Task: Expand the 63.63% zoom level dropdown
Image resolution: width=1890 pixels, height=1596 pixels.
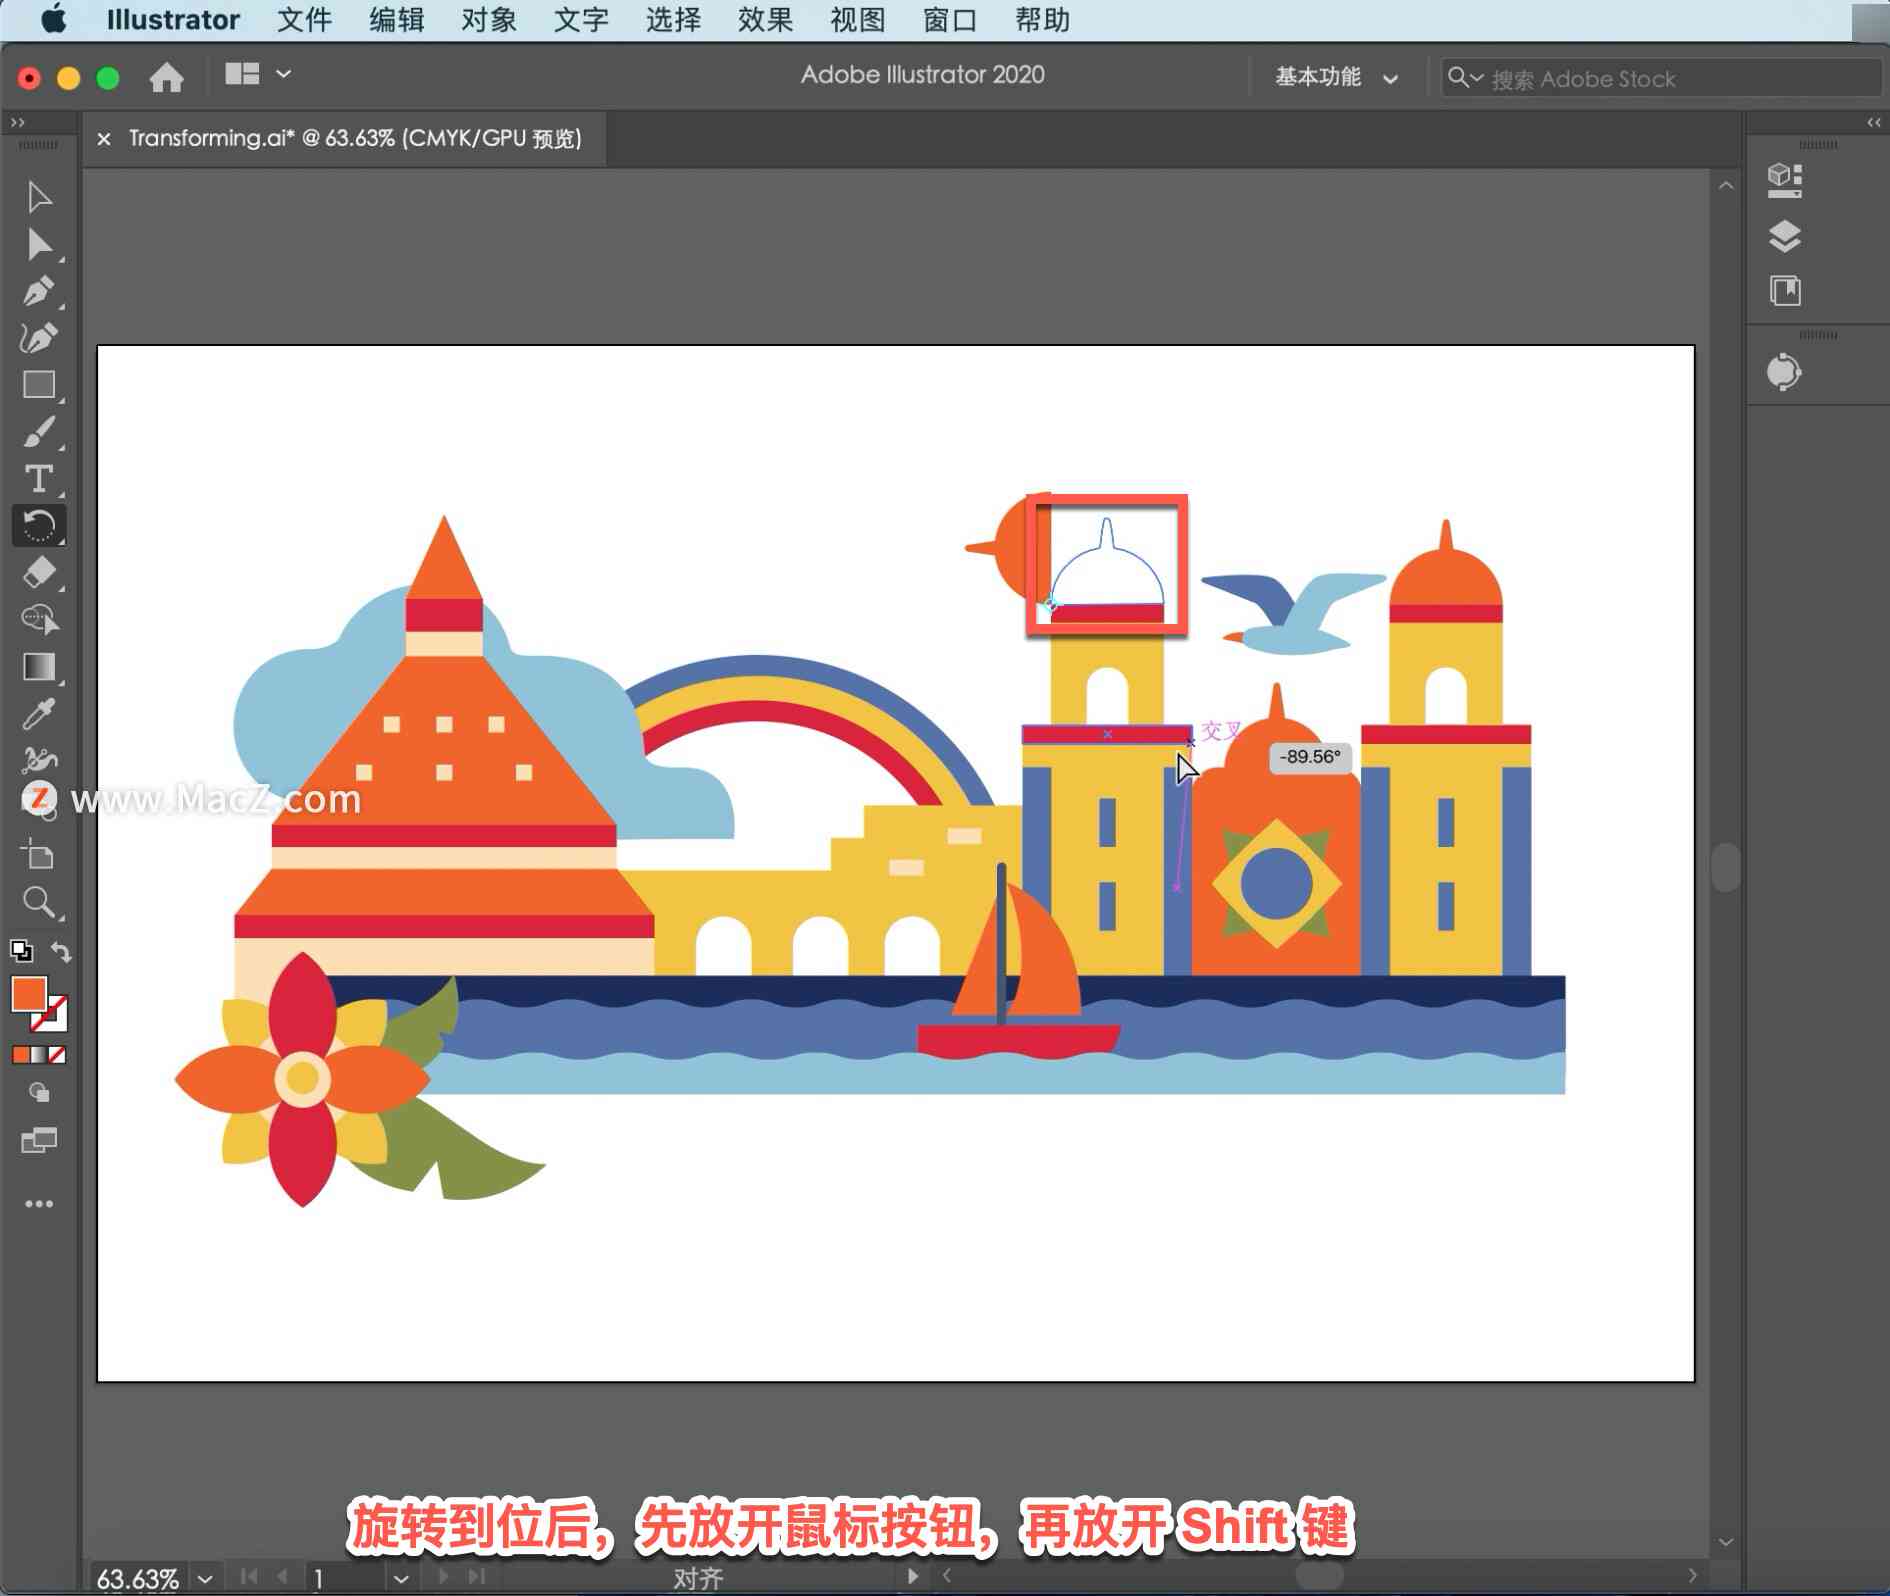Action: pyautogui.click(x=205, y=1578)
